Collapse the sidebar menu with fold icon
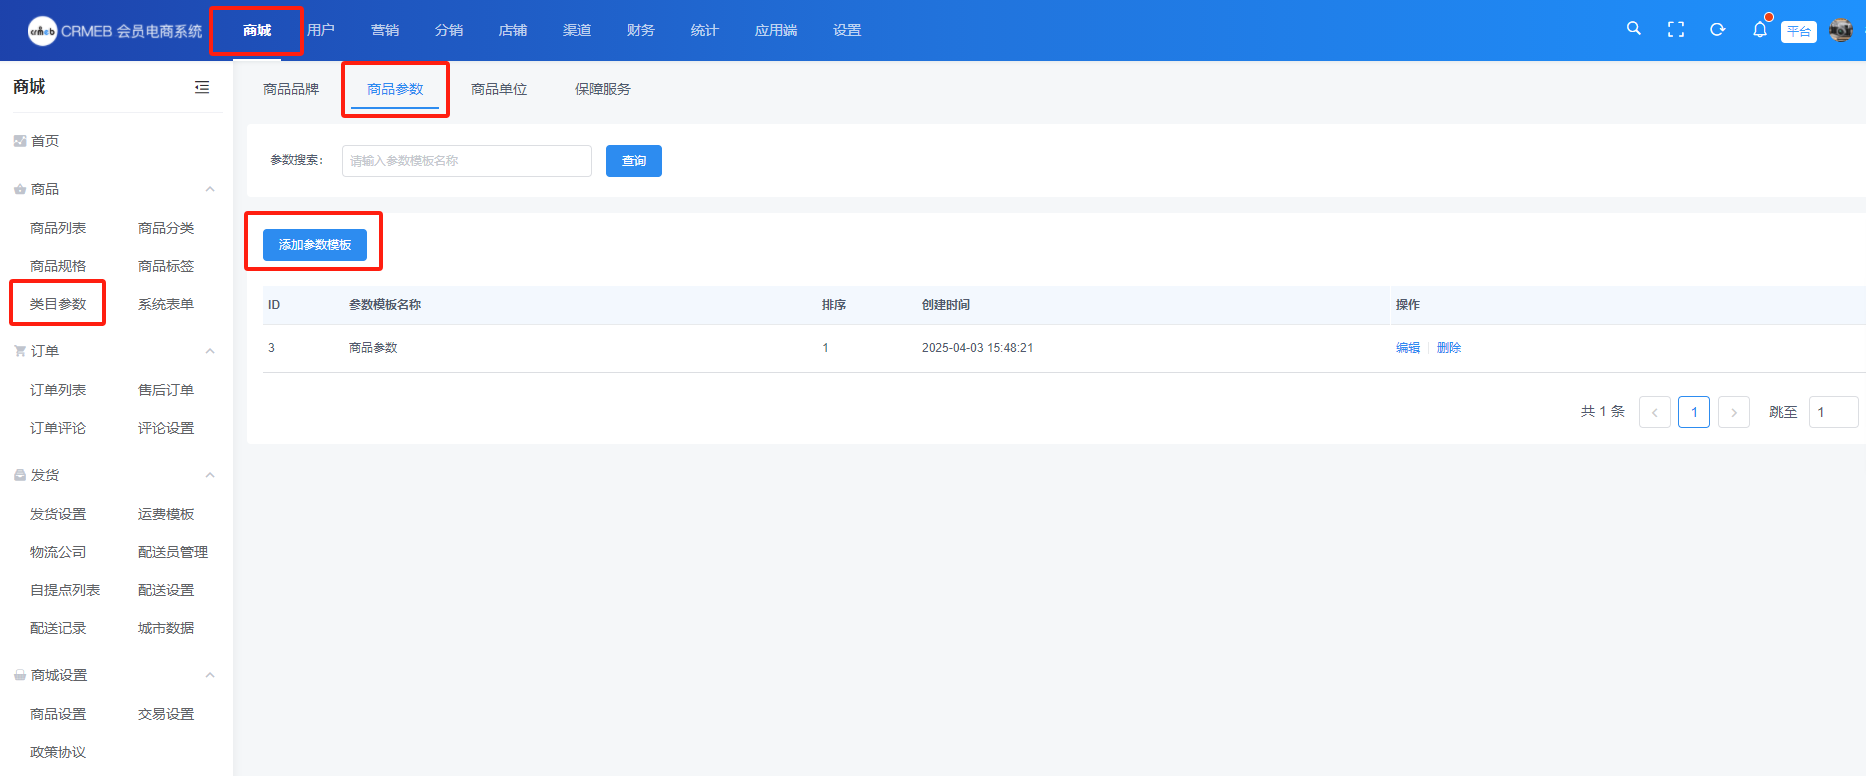Image resolution: width=1866 pixels, height=776 pixels. (202, 87)
